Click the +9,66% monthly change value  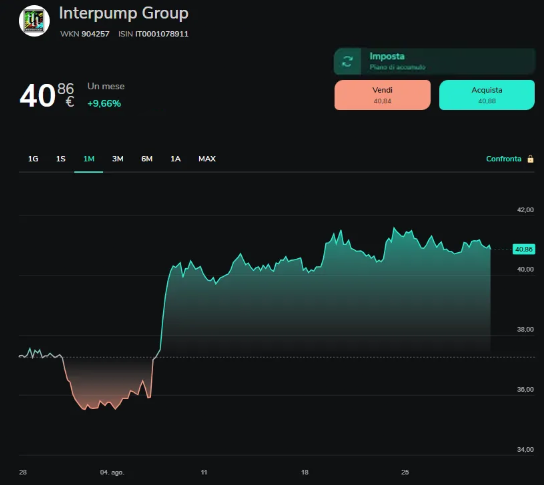coord(104,103)
